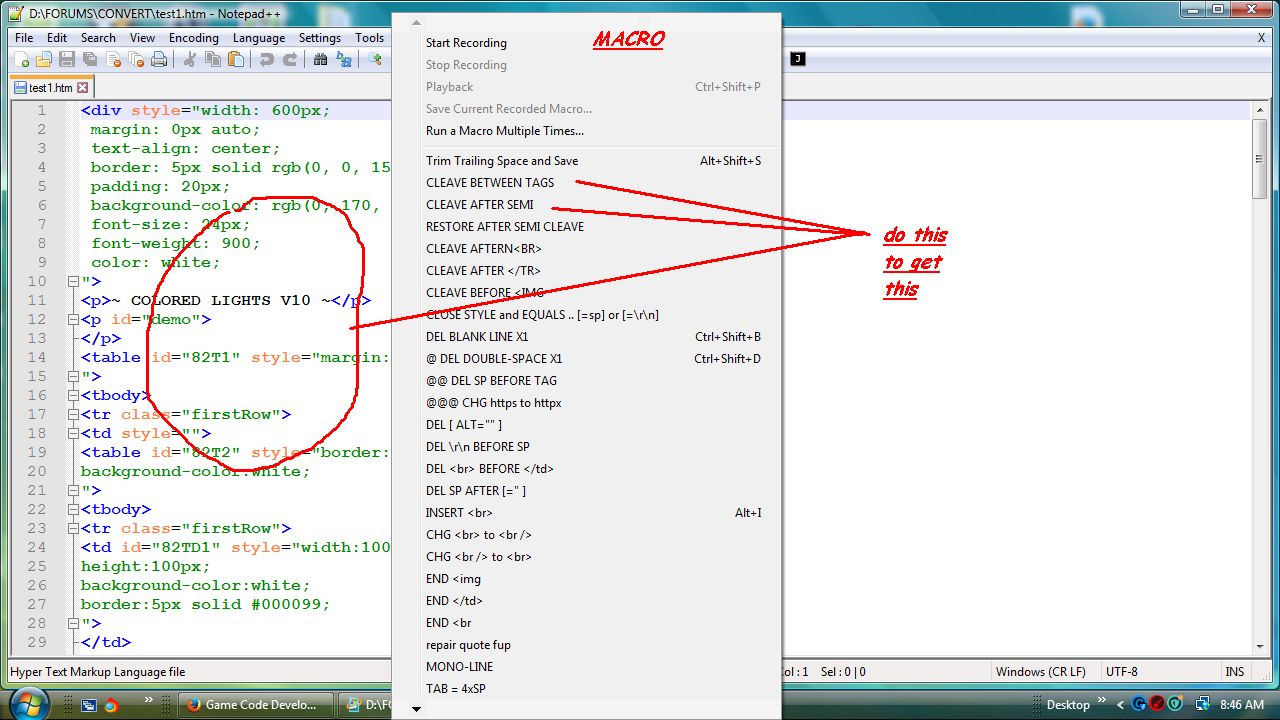
Task: Collapse the fold marker at line 22
Action: 73,509
